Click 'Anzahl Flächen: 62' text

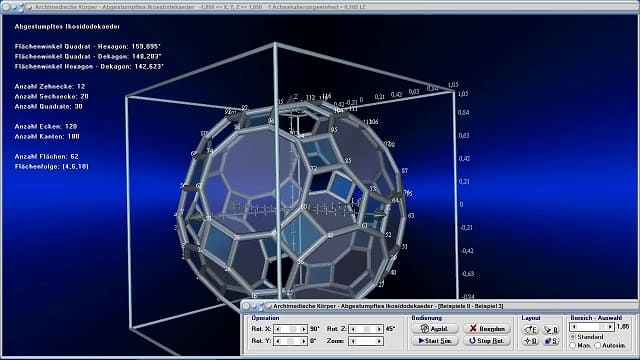47,156
